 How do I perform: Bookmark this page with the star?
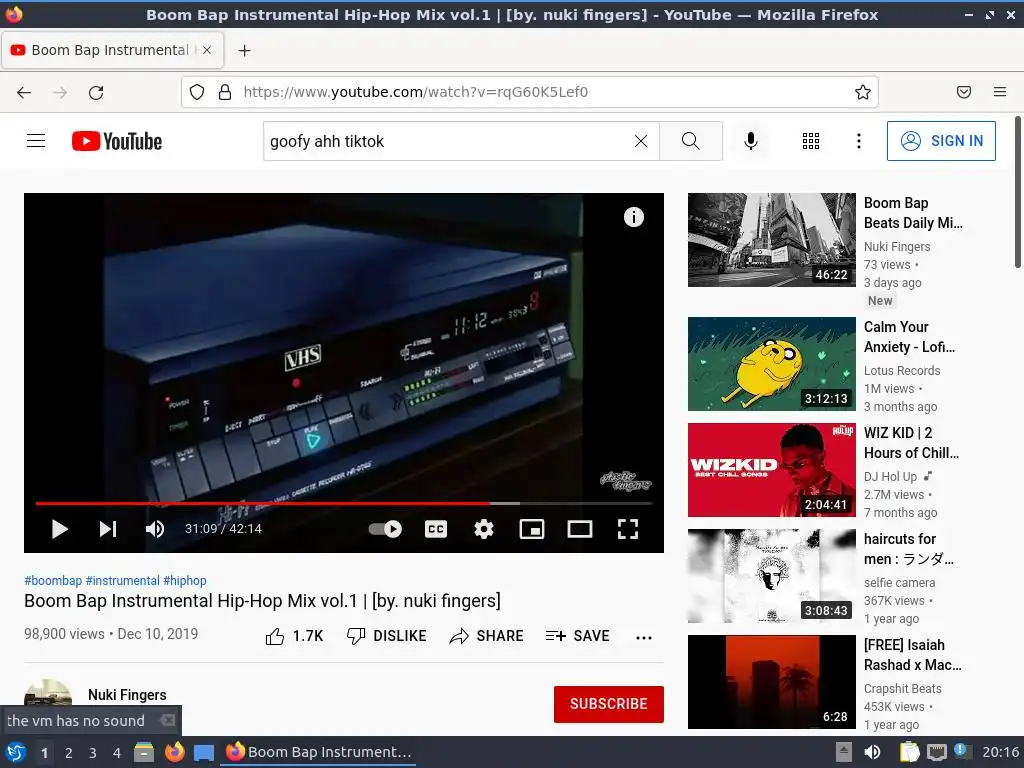tap(863, 92)
